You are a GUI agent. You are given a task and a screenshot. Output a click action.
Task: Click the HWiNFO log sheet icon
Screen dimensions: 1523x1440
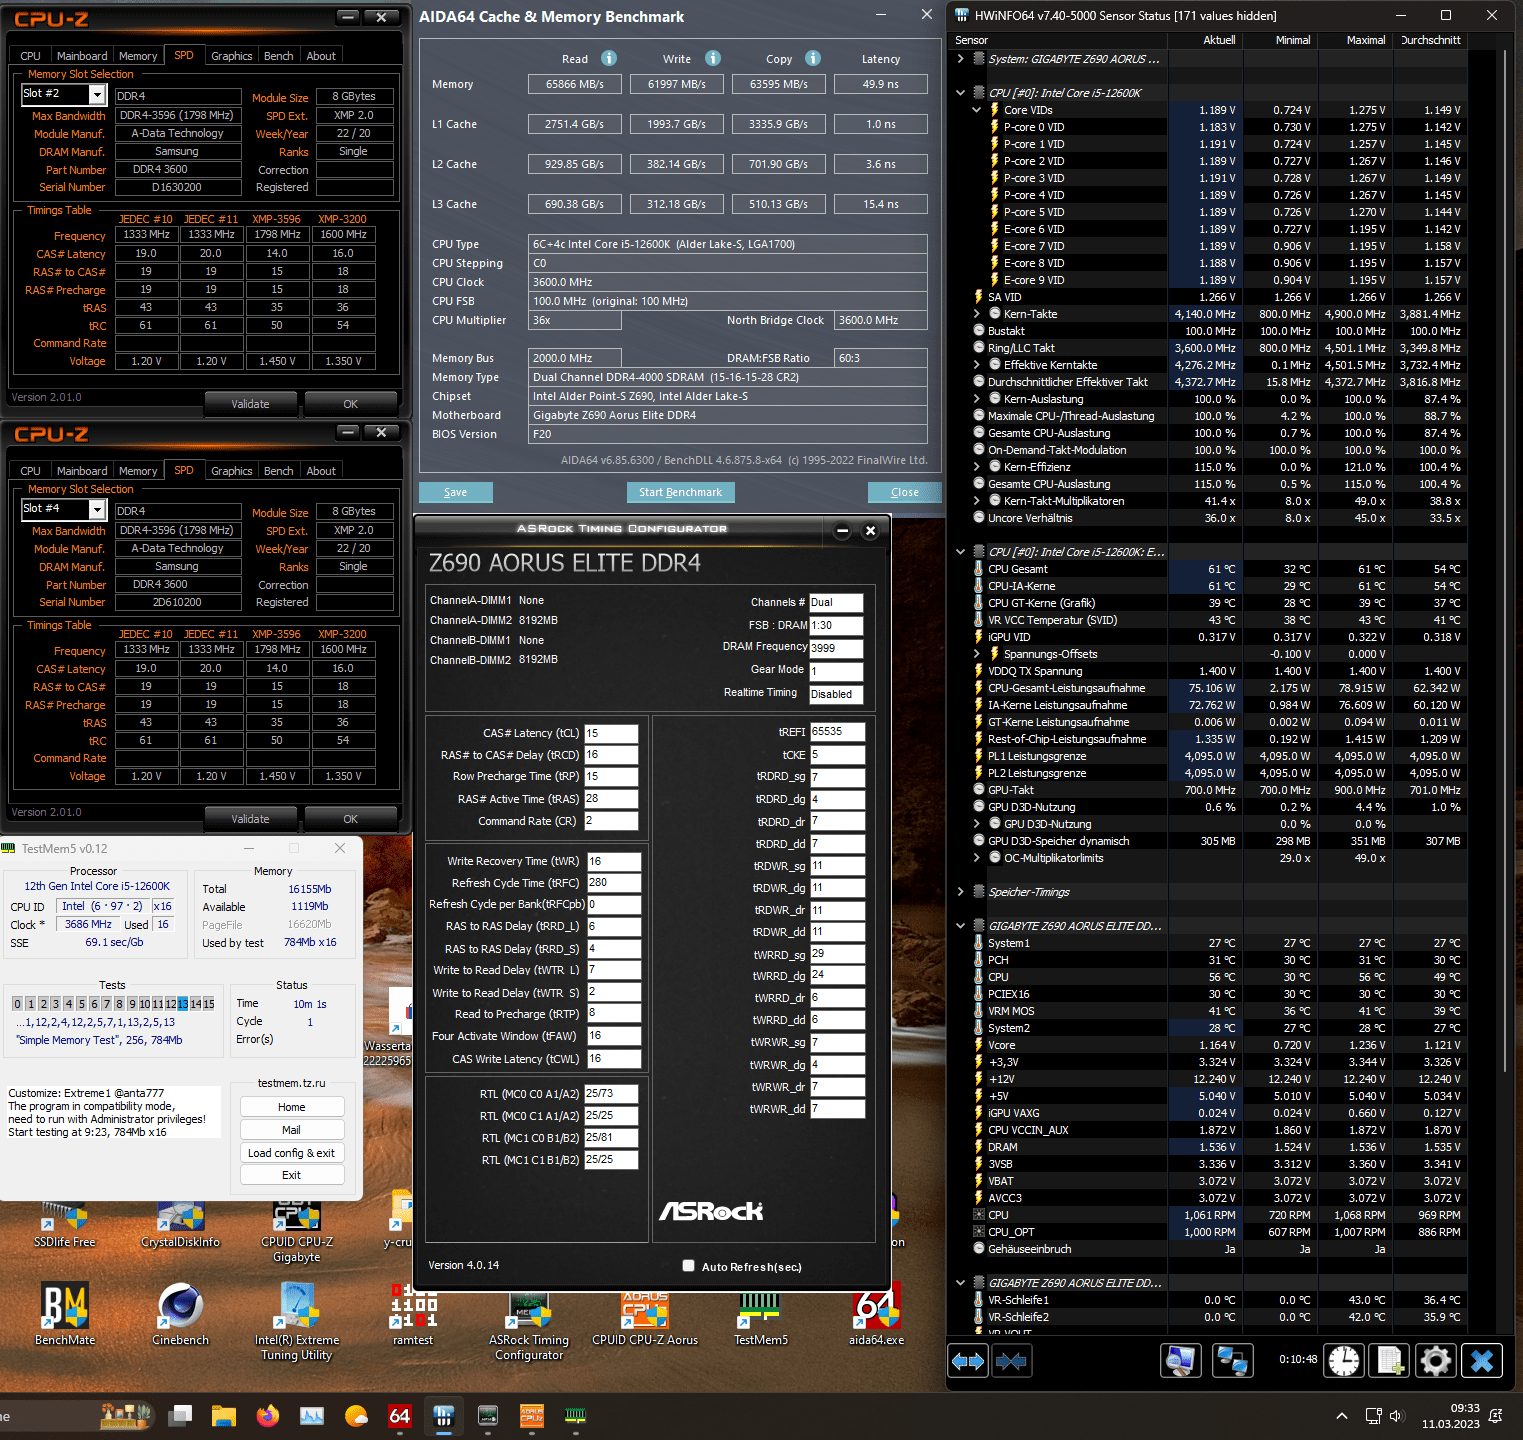[1390, 1361]
